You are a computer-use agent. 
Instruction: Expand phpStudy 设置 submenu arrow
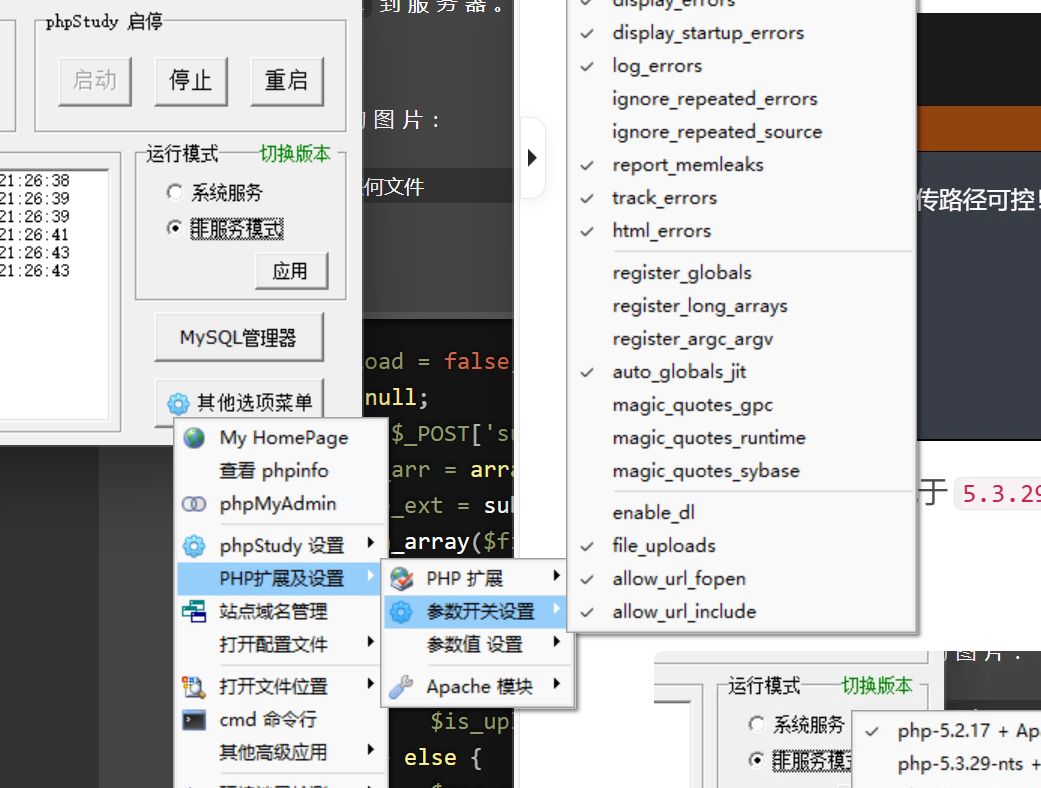coord(371,543)
